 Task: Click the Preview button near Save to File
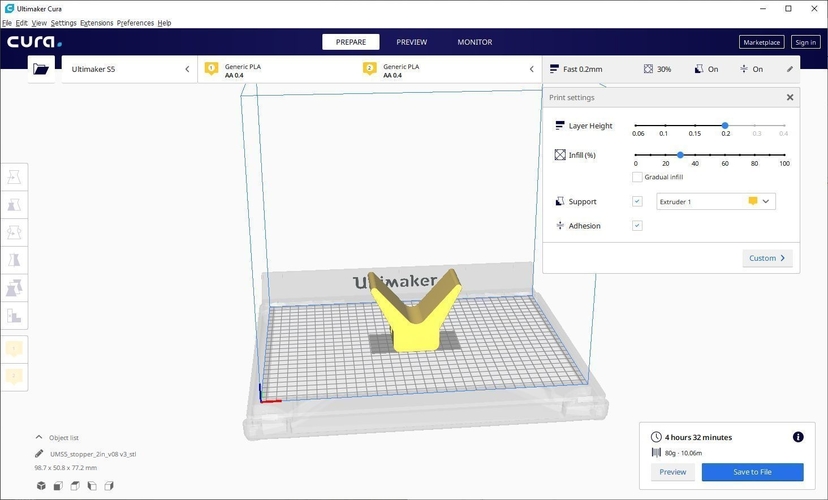click(672, 472)
